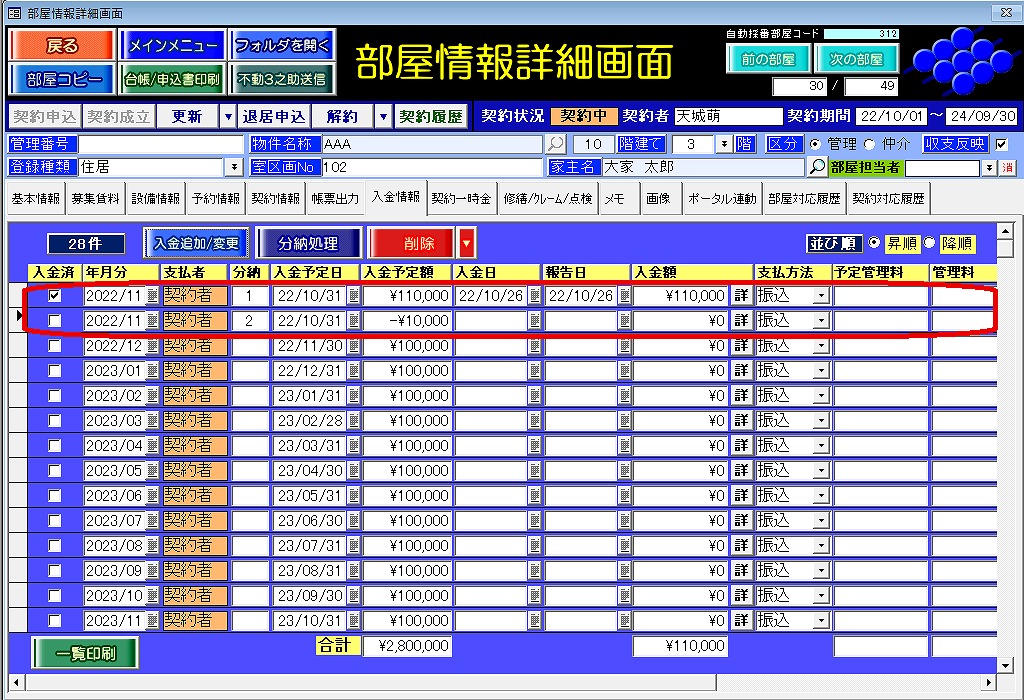This screenshot has width=1024, height=700.
Task: Click 詳 detail icon on the first payment row
Action: click(x=741, y=296)
